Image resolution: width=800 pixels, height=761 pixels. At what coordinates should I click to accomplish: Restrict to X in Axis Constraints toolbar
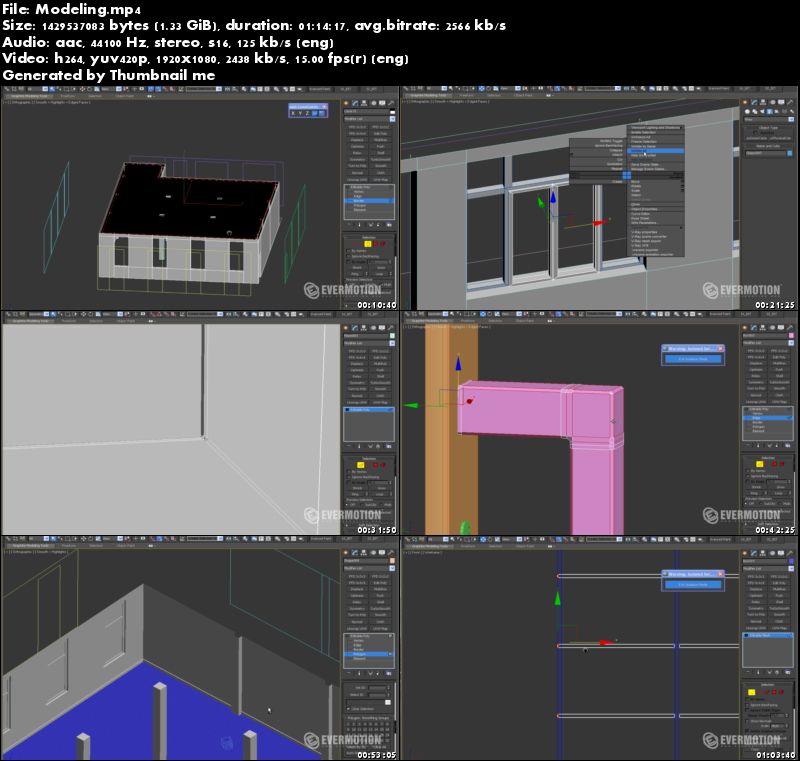coord(293,113)
